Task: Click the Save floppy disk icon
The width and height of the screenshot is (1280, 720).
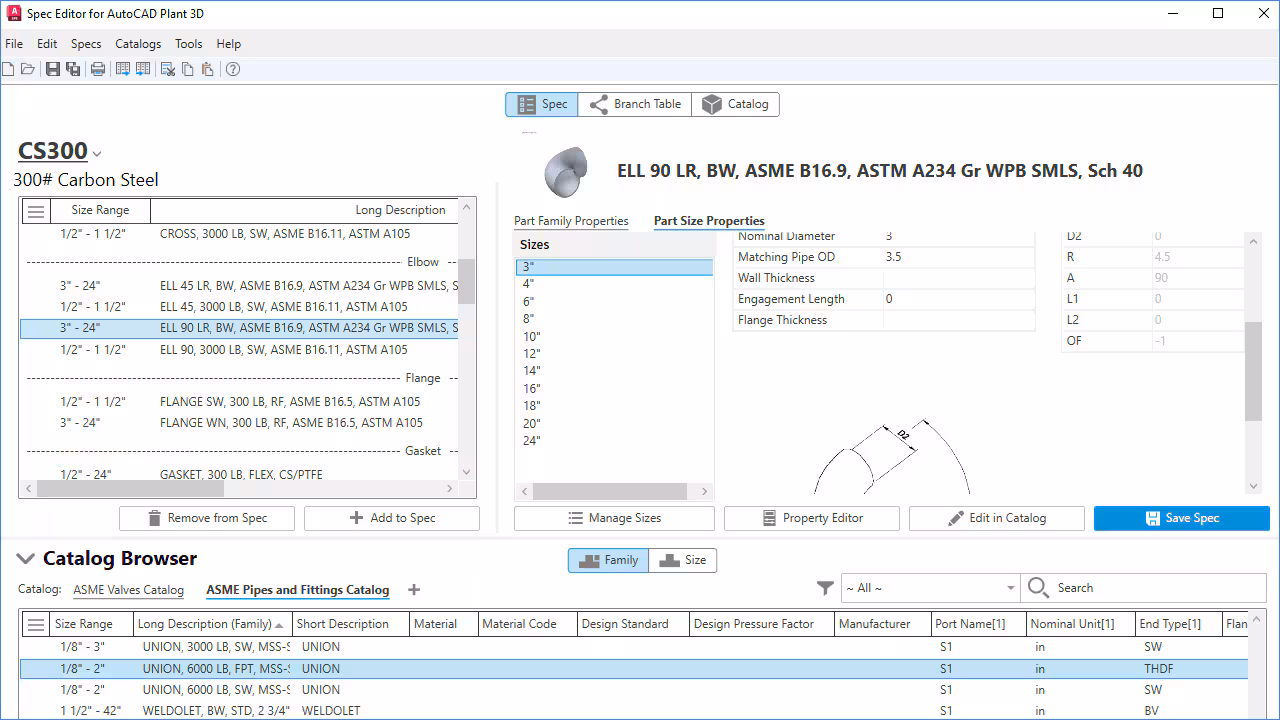Action: click(x=52, y=69)
